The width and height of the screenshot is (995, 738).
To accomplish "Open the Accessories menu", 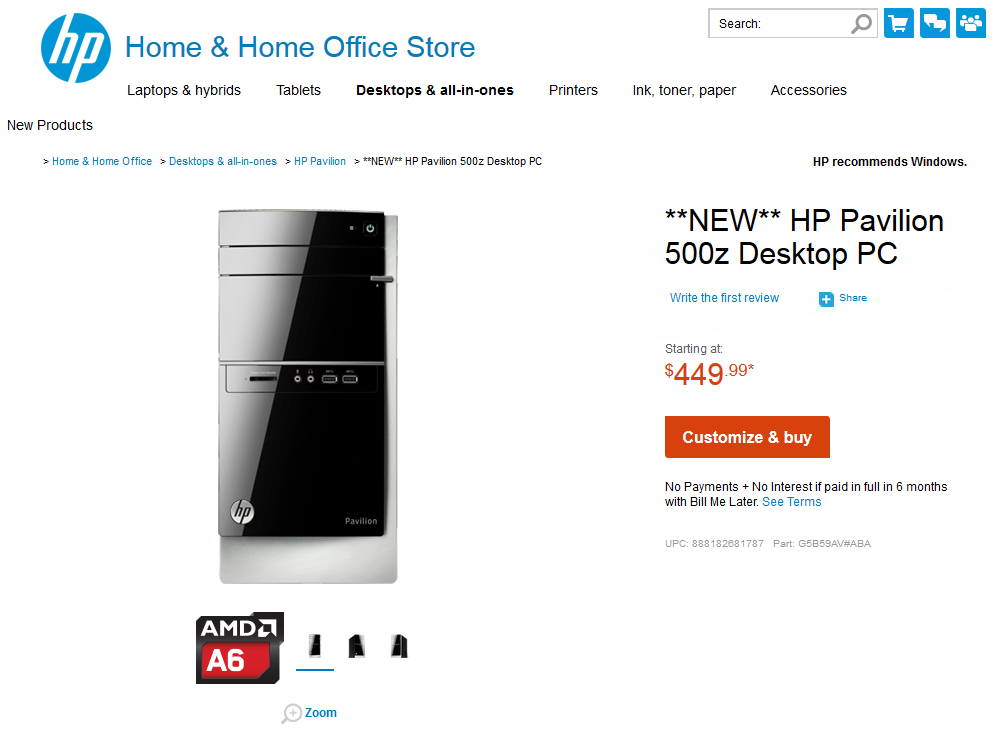I will 808,90.
